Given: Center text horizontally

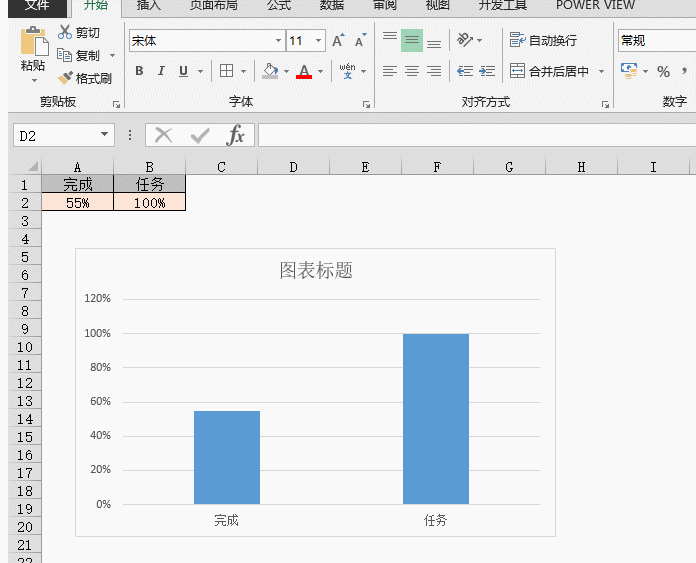Looking at the screenshot, I should click(412, 71).
